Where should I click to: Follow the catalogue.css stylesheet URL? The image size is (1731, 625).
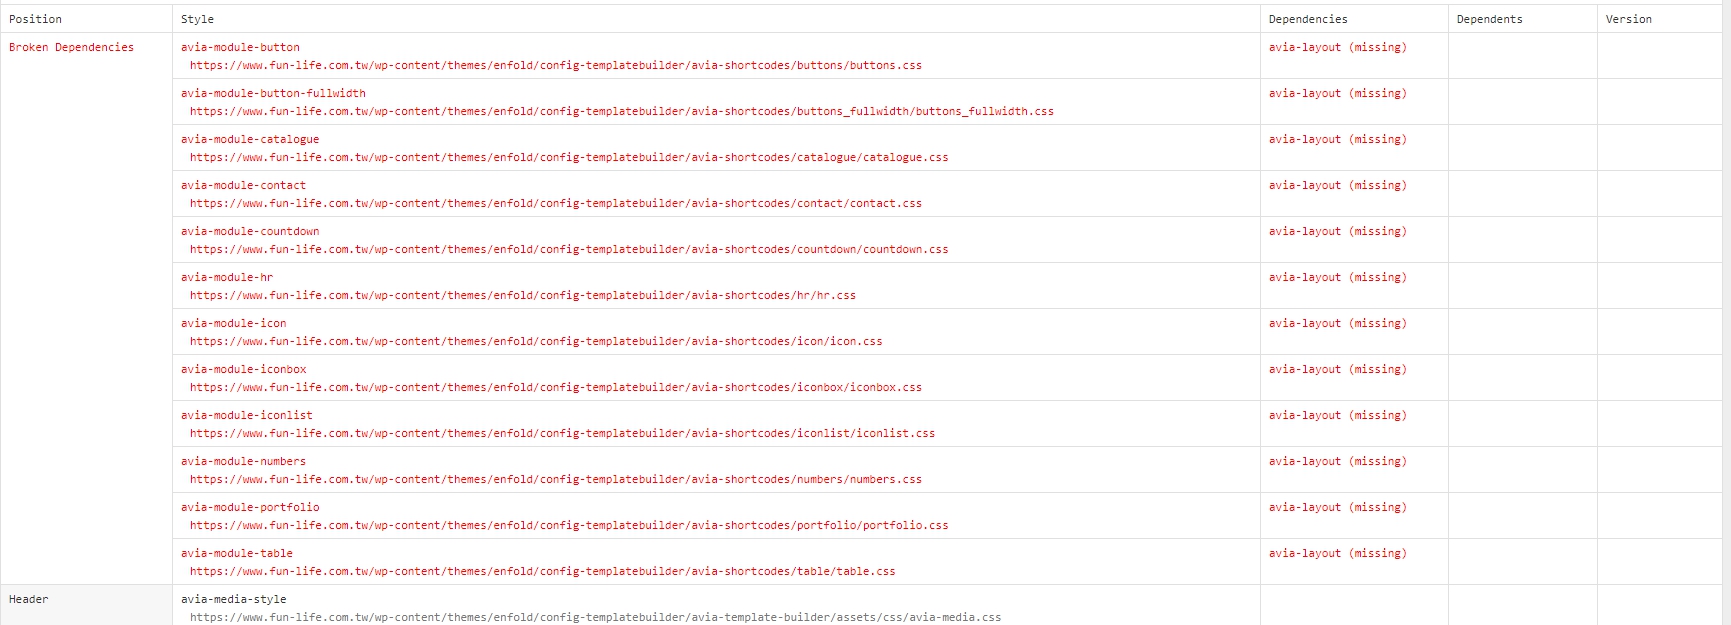[568, 158]
